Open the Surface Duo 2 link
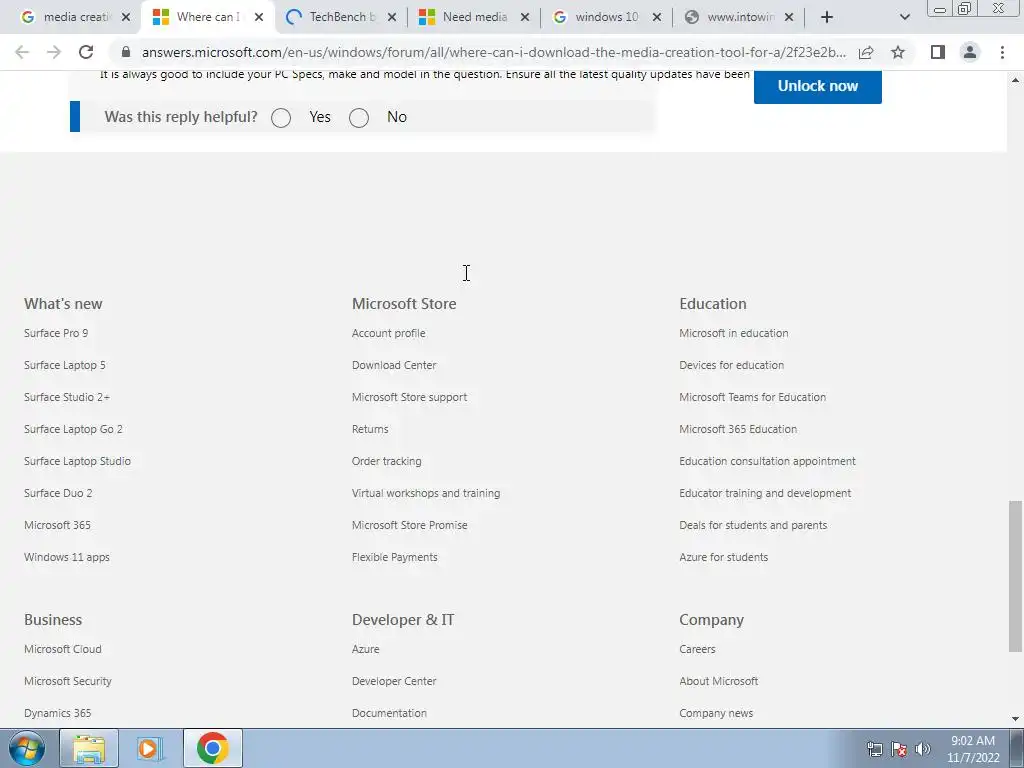1024x768 pixels. click(58, 493)
